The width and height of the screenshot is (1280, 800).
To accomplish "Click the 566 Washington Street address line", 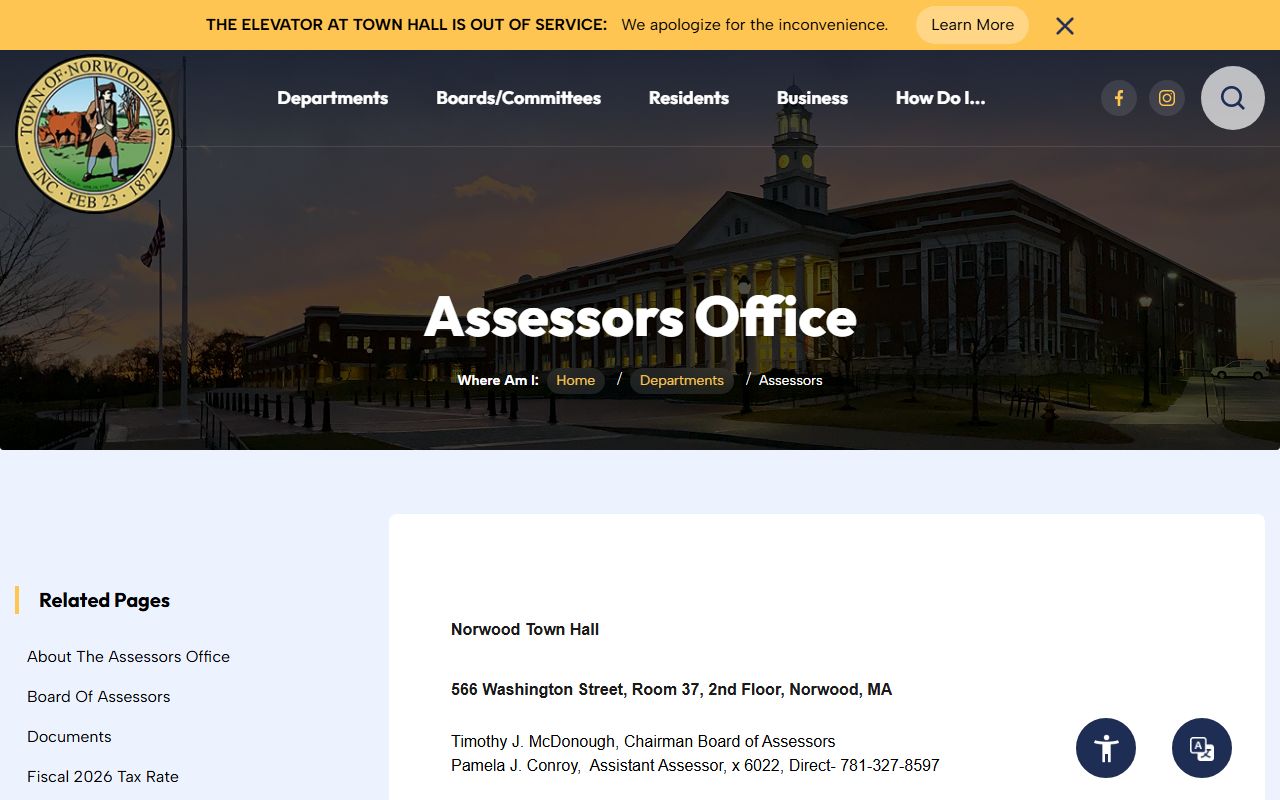I will 671,689.
